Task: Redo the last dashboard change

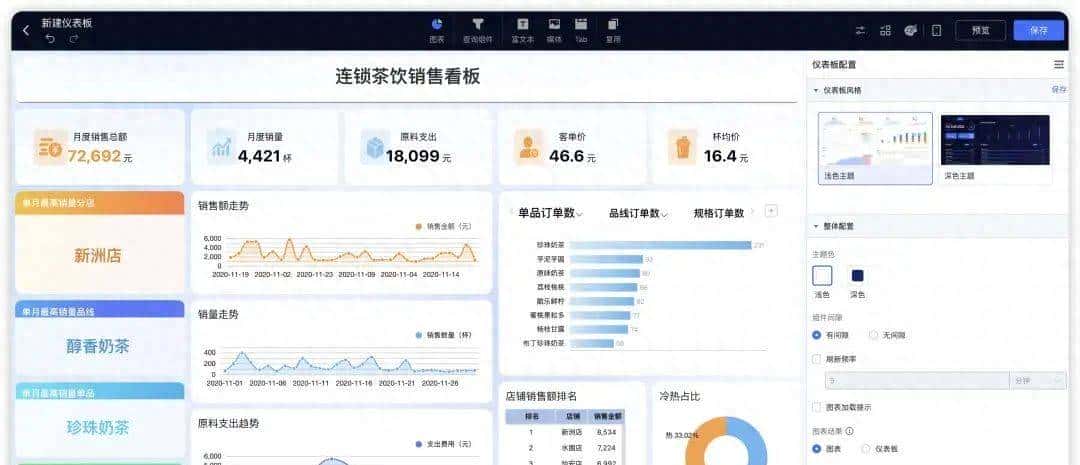Action: [73, 39]
